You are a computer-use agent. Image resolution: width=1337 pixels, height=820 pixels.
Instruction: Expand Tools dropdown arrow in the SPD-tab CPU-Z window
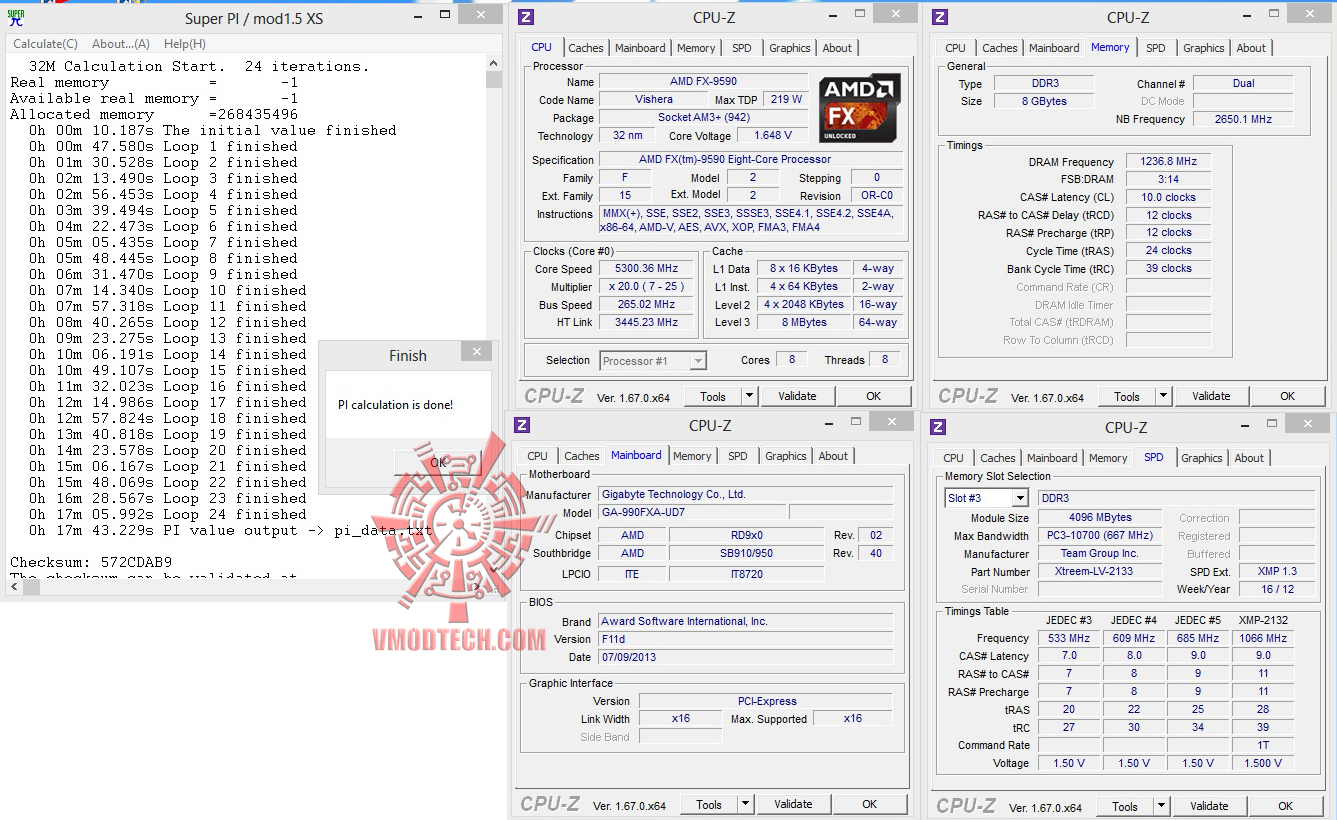(x=1161, y=806)
